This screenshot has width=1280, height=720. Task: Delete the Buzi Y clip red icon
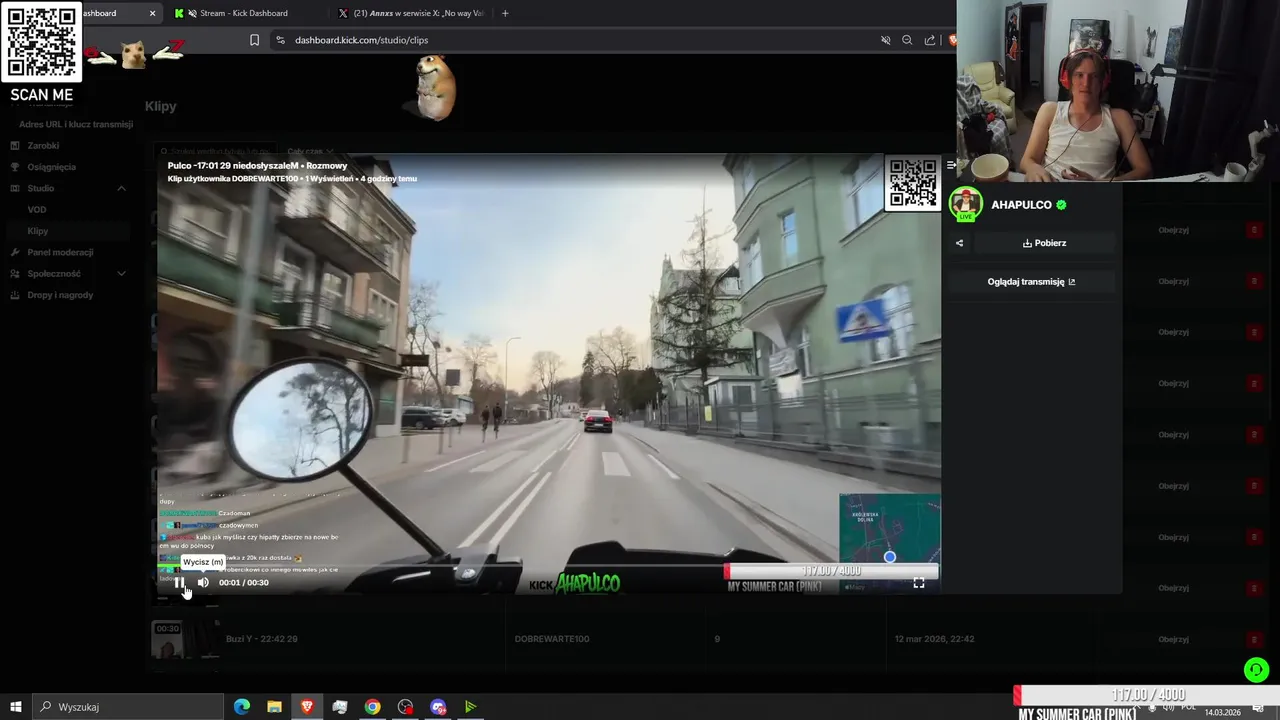[1254, 640]
